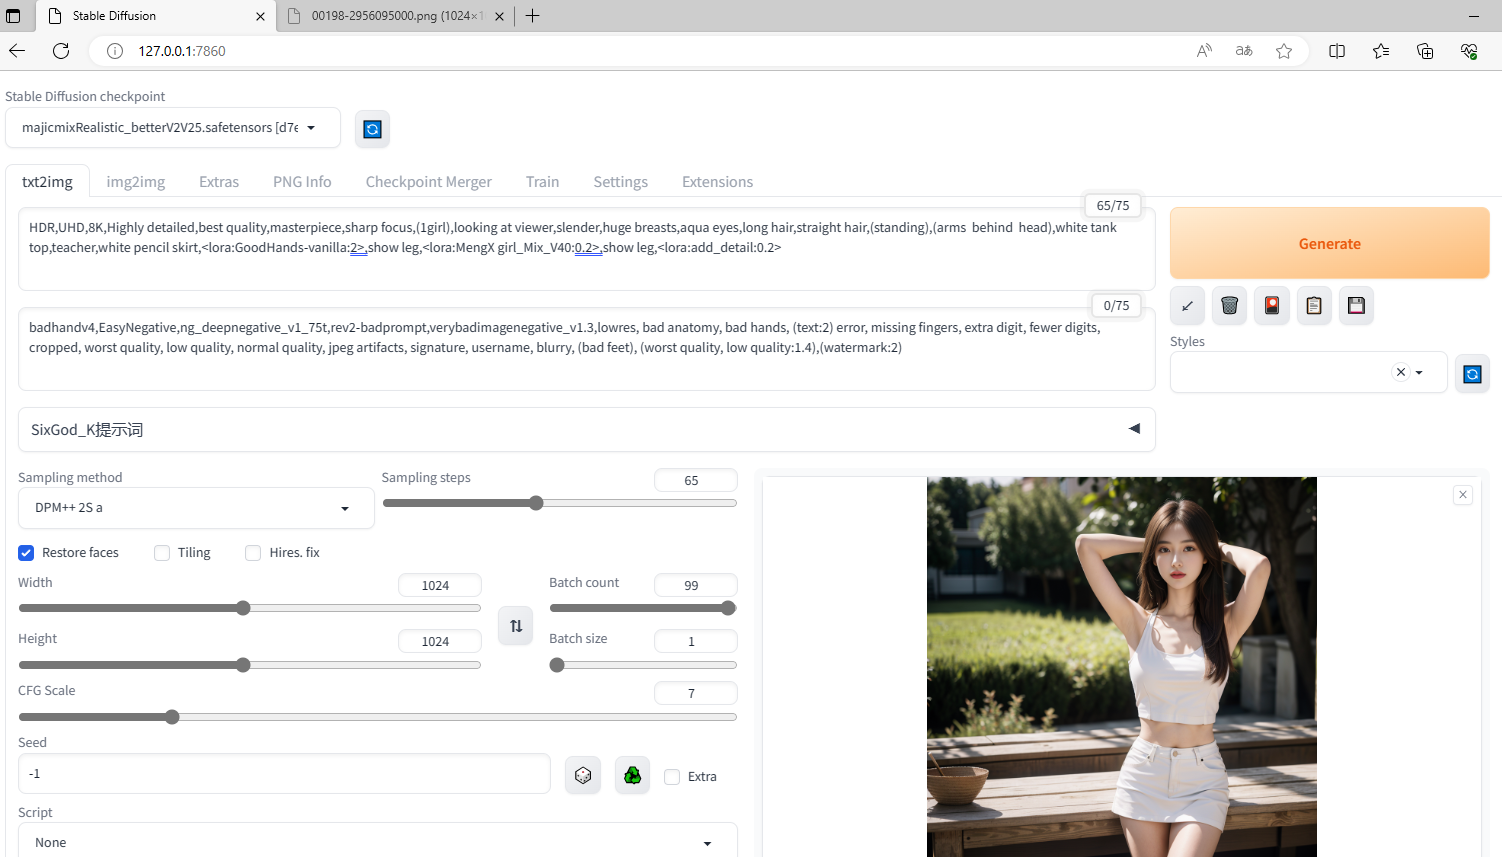Click the CFG Scale number field

click(x=696, y=693)
